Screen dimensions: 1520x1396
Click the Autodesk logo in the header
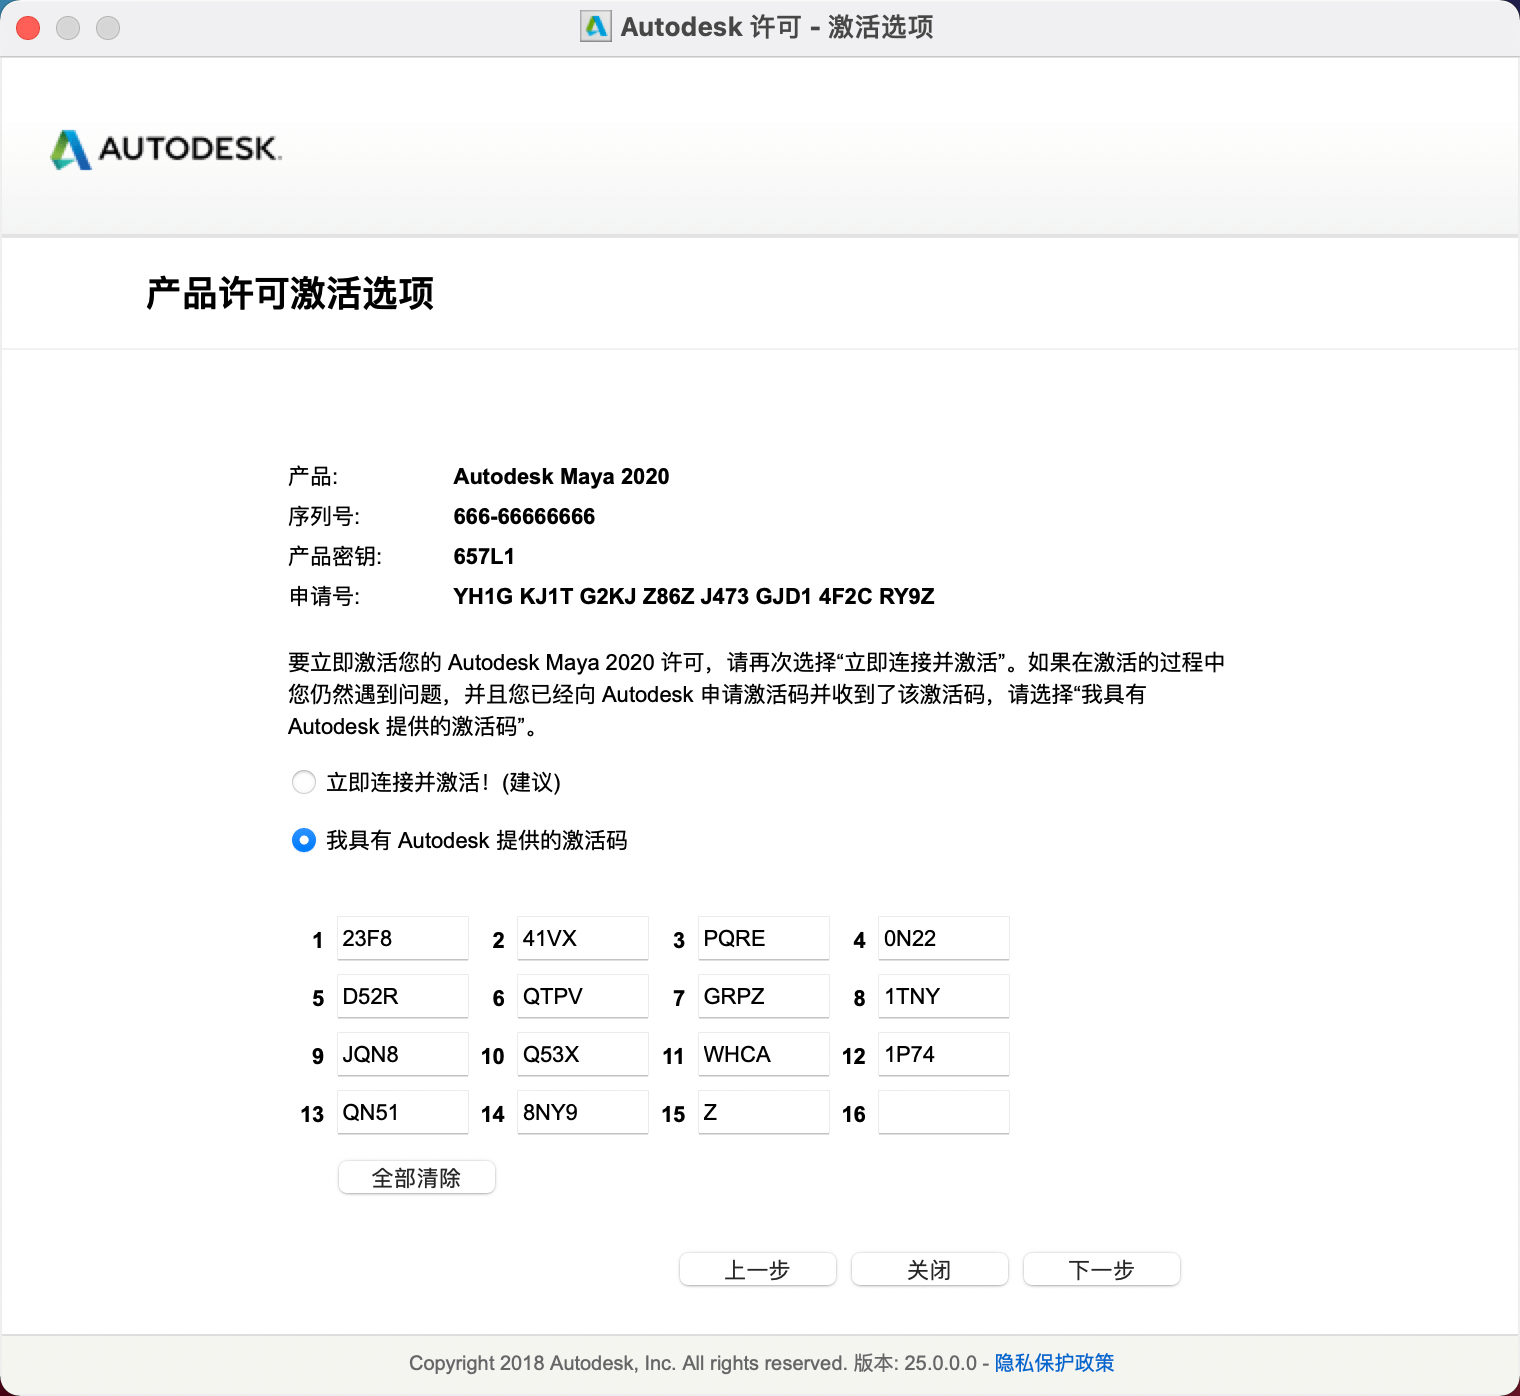(166, 149)
